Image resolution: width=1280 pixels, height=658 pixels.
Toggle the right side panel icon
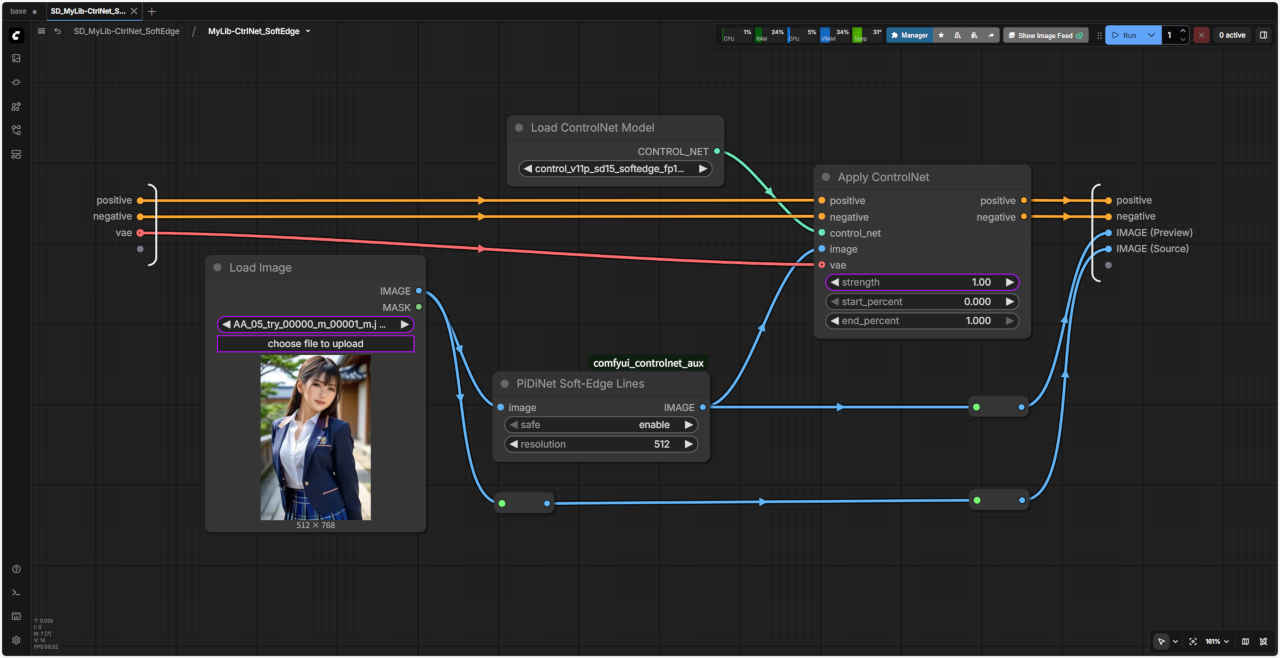click(1263, 35)
